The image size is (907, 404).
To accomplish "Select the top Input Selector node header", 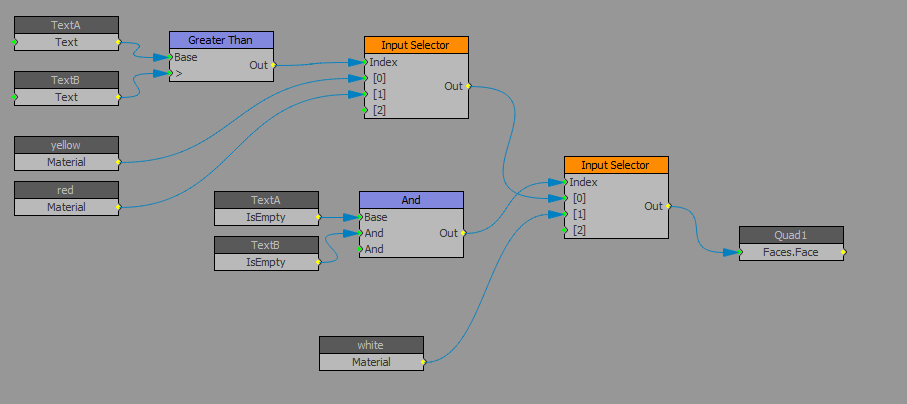I will pos(416,45).
